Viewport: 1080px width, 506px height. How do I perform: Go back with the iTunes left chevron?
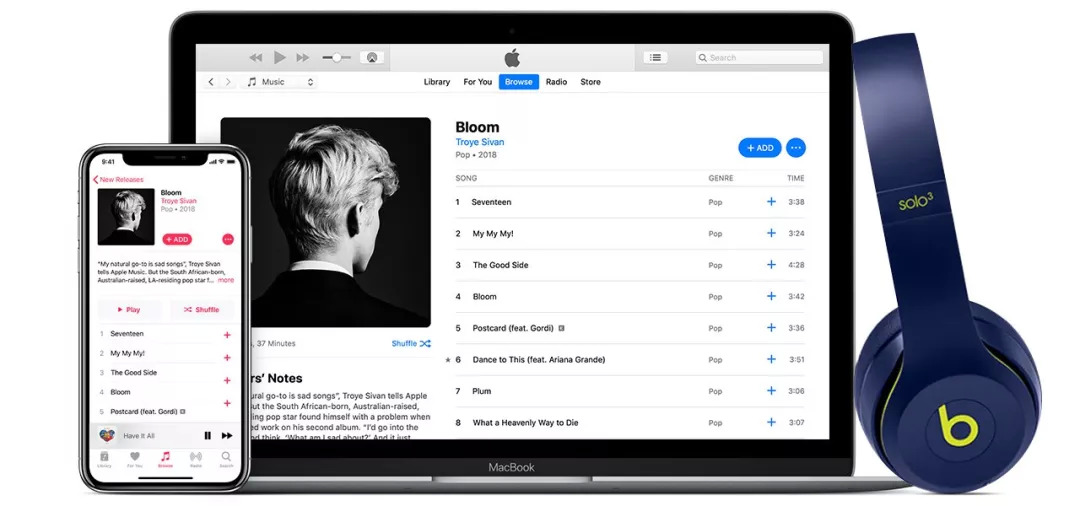pyautogui.click(x=211, y=82)
